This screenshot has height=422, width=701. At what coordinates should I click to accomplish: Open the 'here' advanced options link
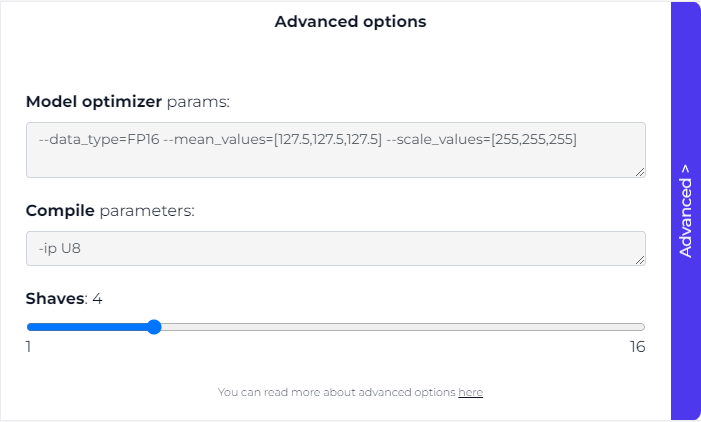coord(470,392)
